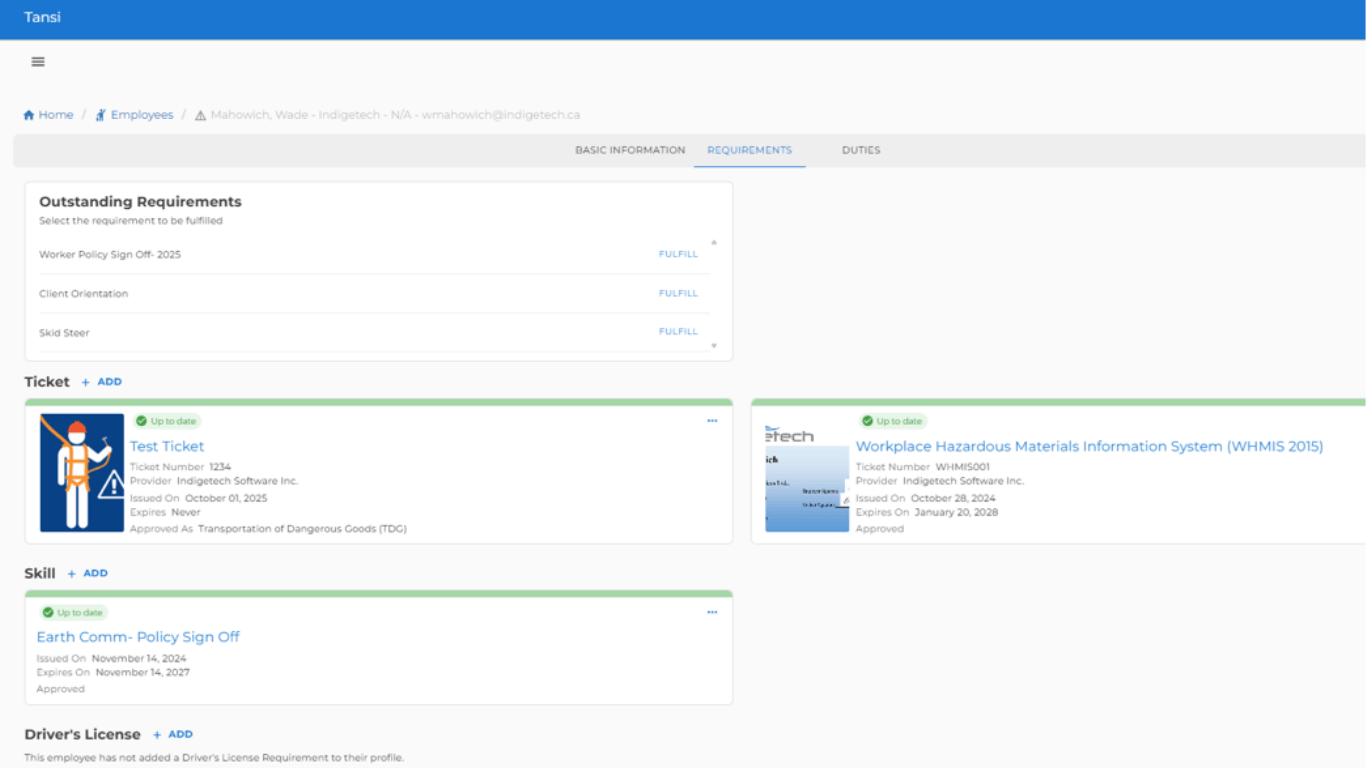The width and height of the screenshot is (1366, 768).
Task: Click the Home breadcrumb link
Action: click(49, 115)
